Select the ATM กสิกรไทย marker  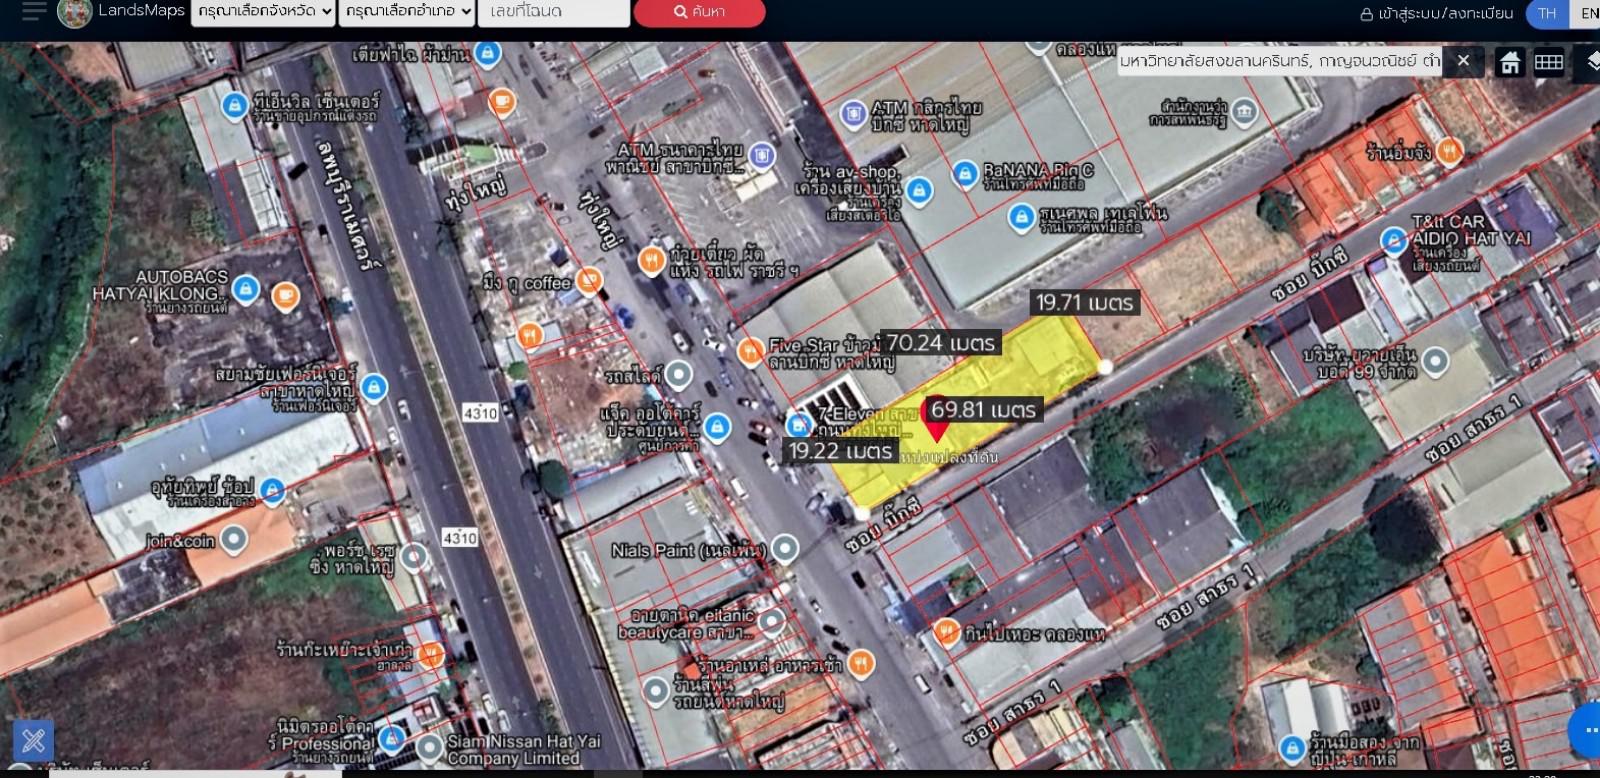point(853,113)
